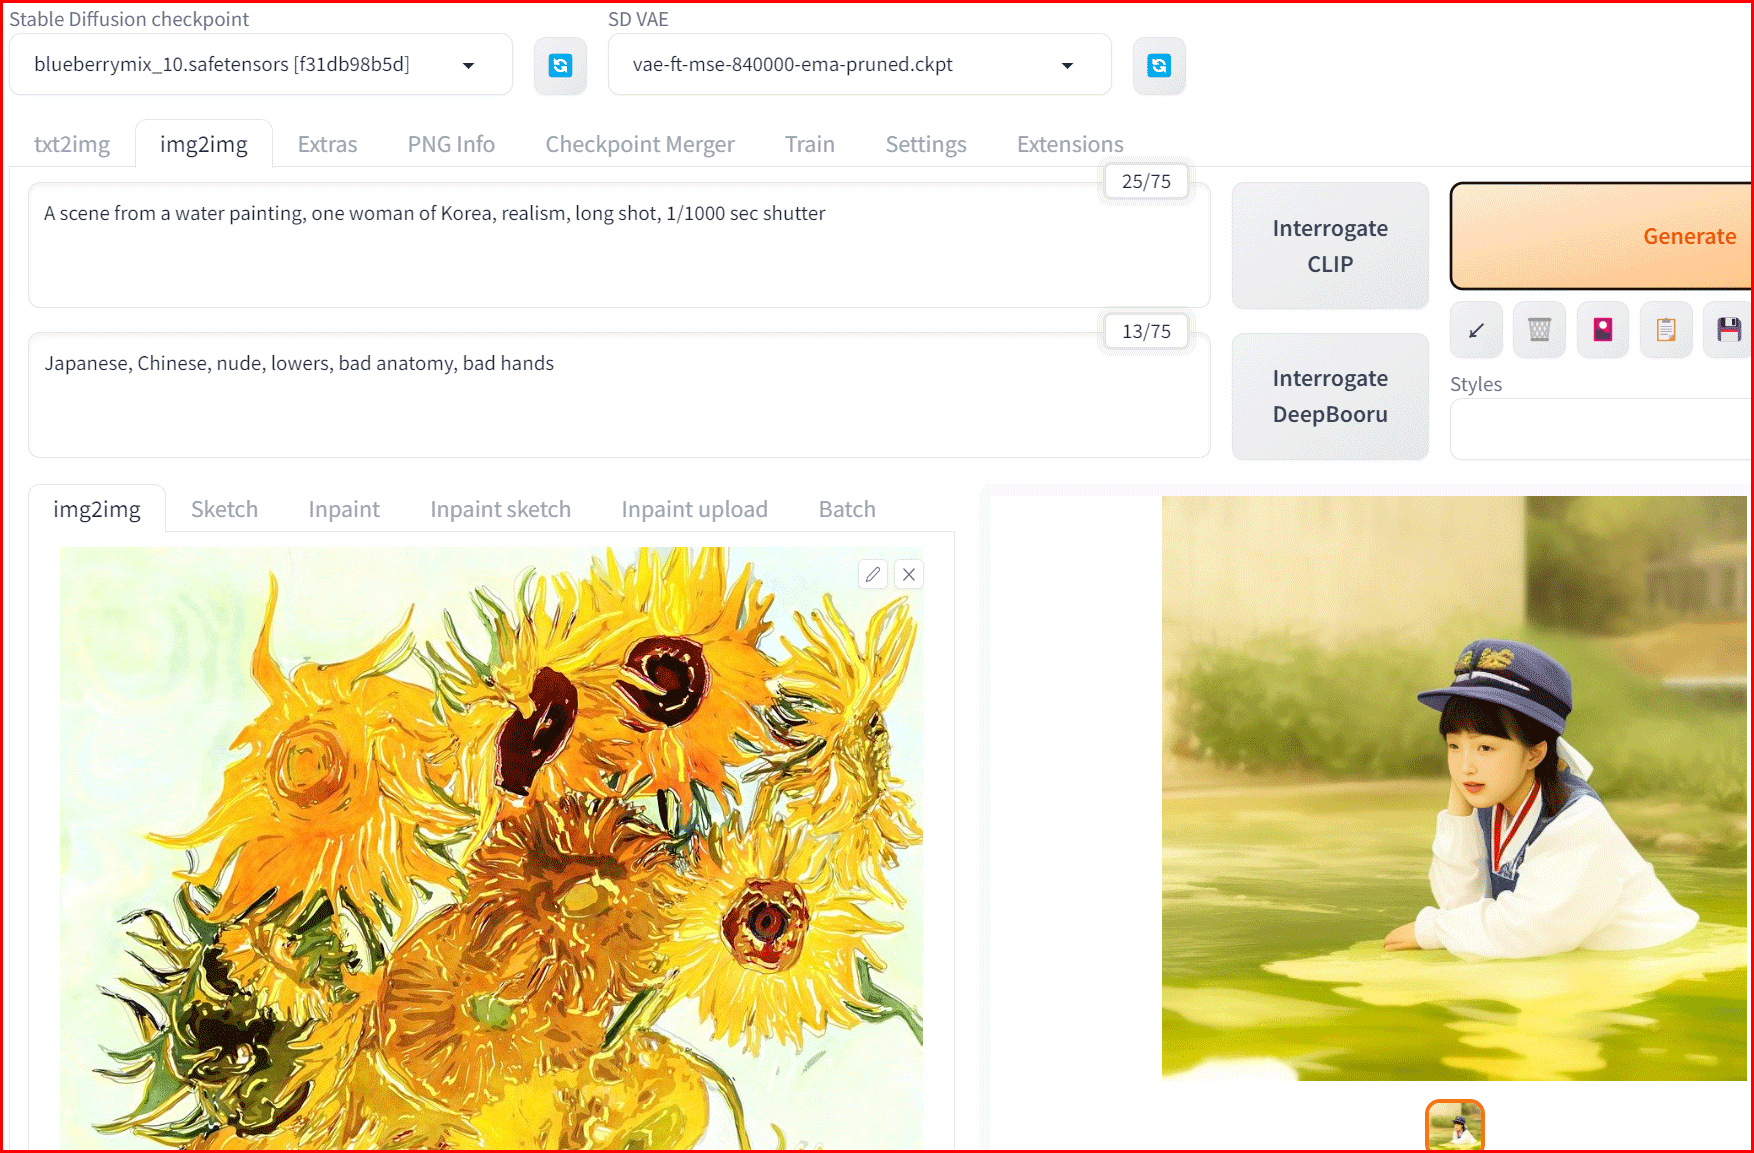Open the Inpaint sketch sub-tab
This screenshot has height=1153, width=1754.
click(x=500, y=509)
